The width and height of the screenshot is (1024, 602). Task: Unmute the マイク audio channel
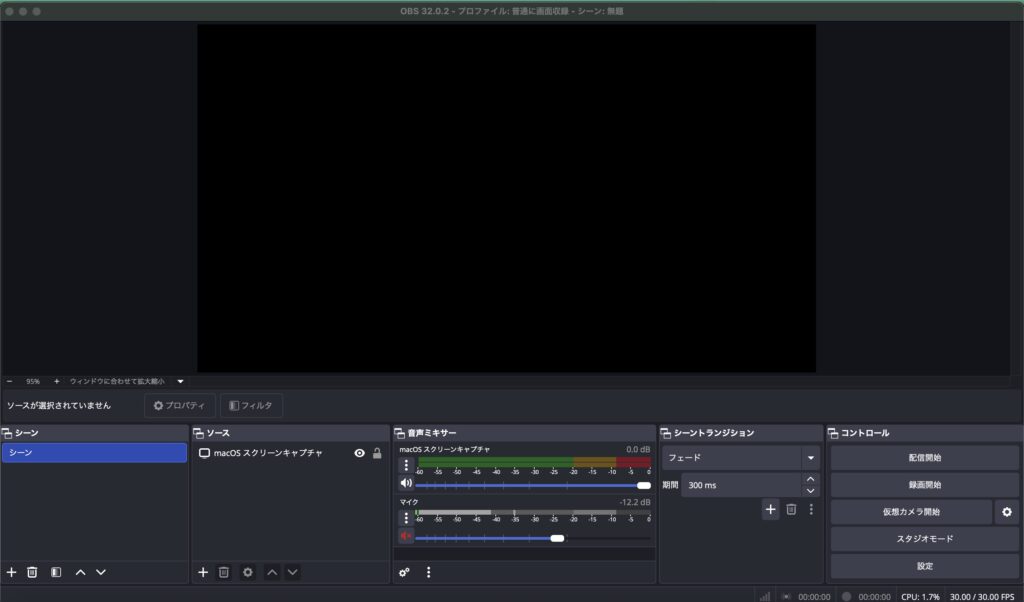pyautogui.click(x=406, y=537)
